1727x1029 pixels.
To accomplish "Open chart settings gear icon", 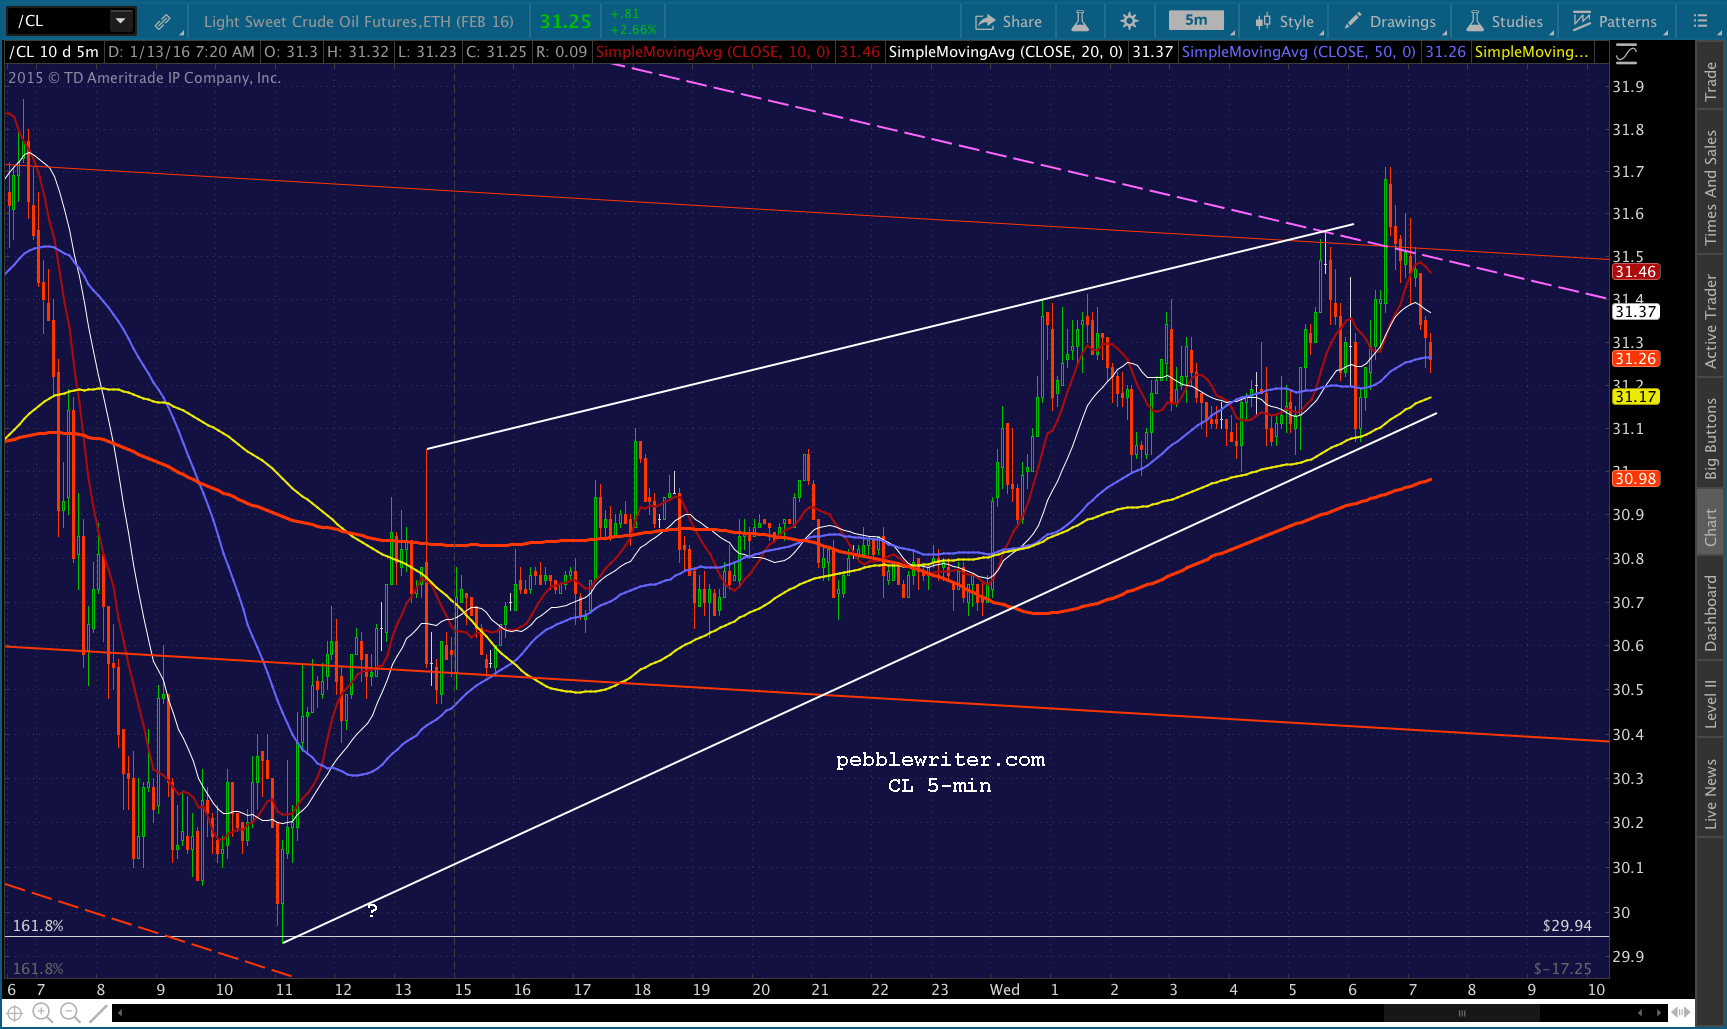I will [x=1129, y=21].
